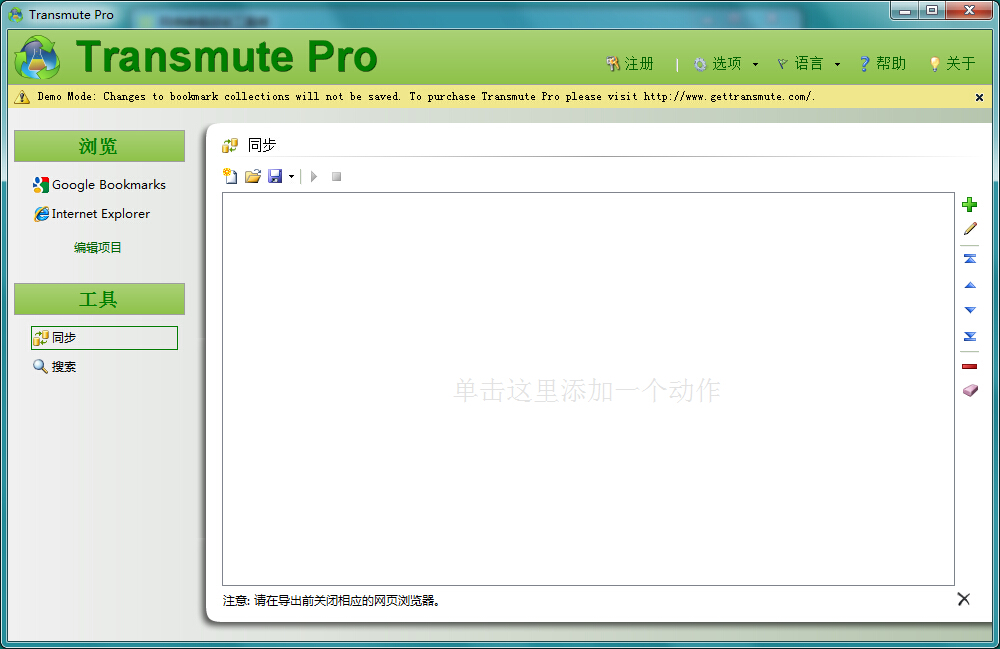Add an action with the green plus
The width and height of the screenshot is (1000, 649).
pyautogui.click(x=969, y=205)
